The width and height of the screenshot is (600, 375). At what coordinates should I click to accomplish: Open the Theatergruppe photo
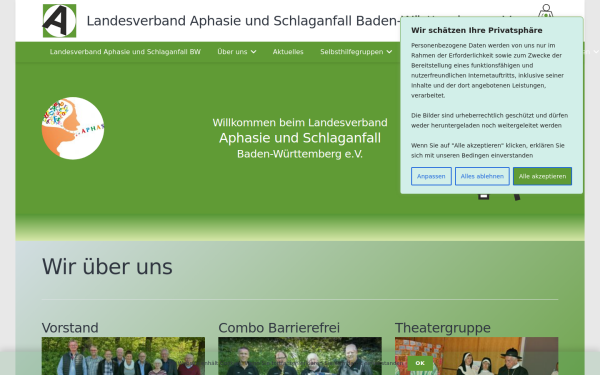(x=476, y=356)
